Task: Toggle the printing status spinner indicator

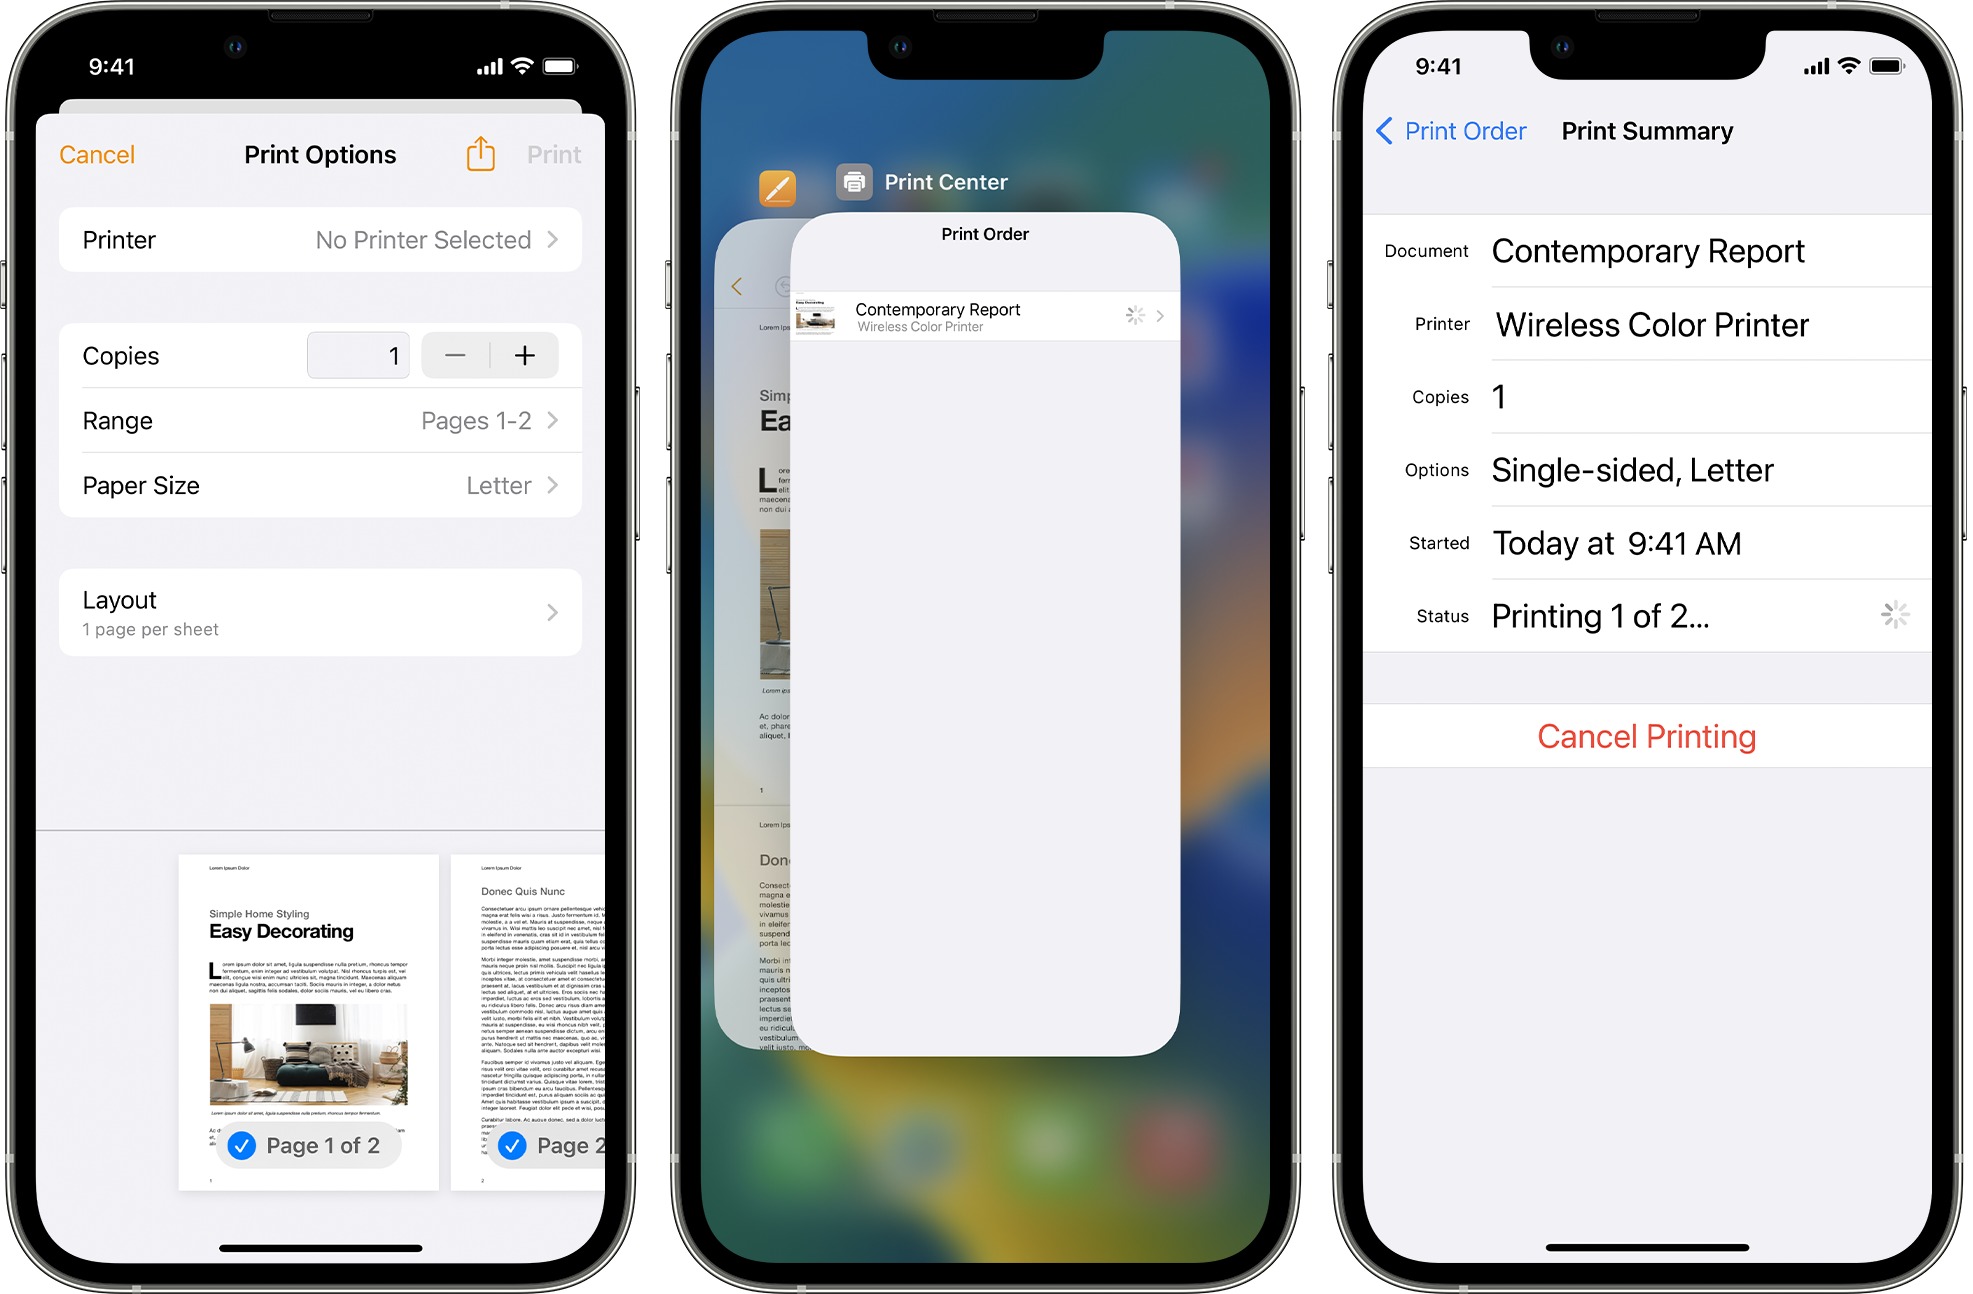Action: (x=1895, y=615)
